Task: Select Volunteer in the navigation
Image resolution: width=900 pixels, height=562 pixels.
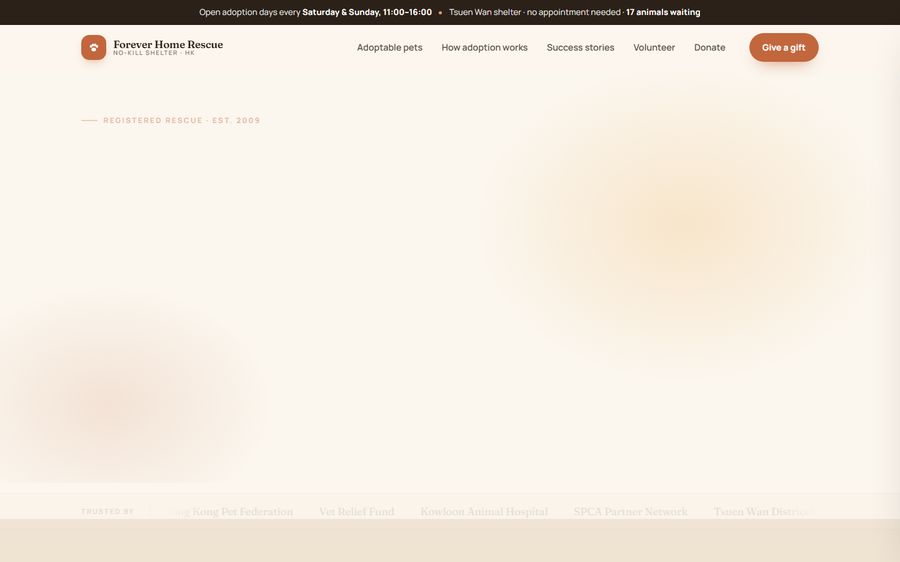Action: coord(654,48)
